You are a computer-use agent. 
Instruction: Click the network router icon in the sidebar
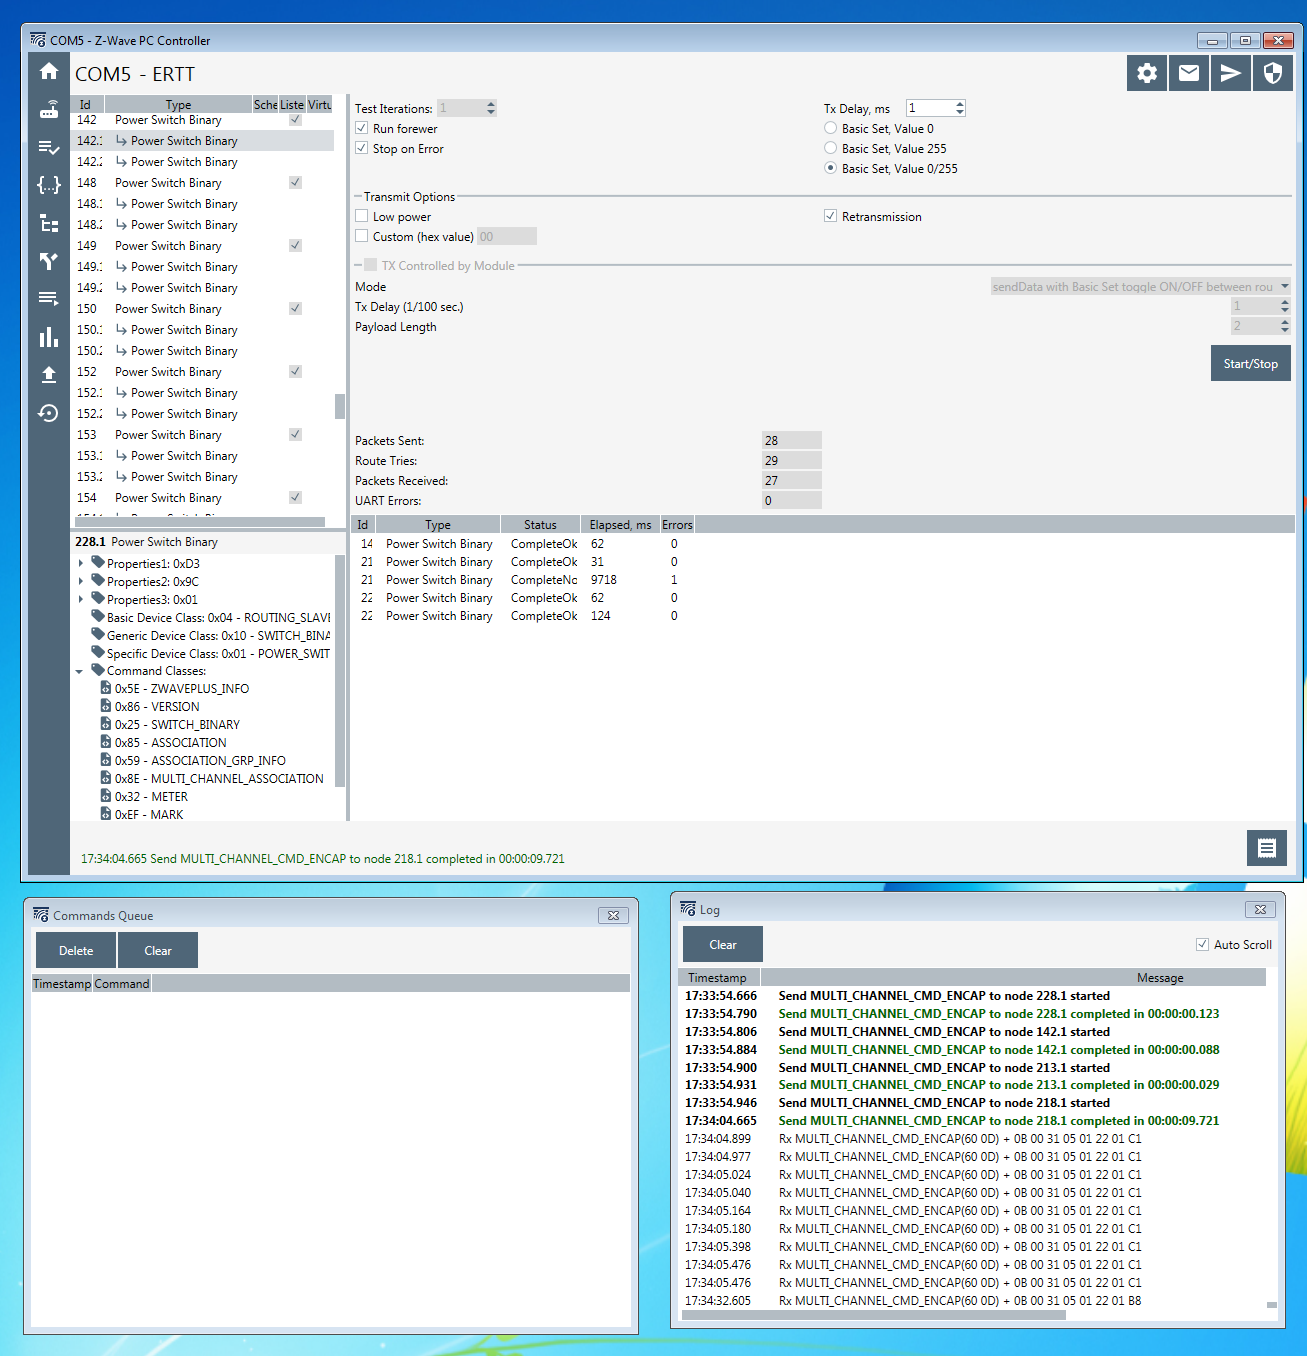point(48,110)
